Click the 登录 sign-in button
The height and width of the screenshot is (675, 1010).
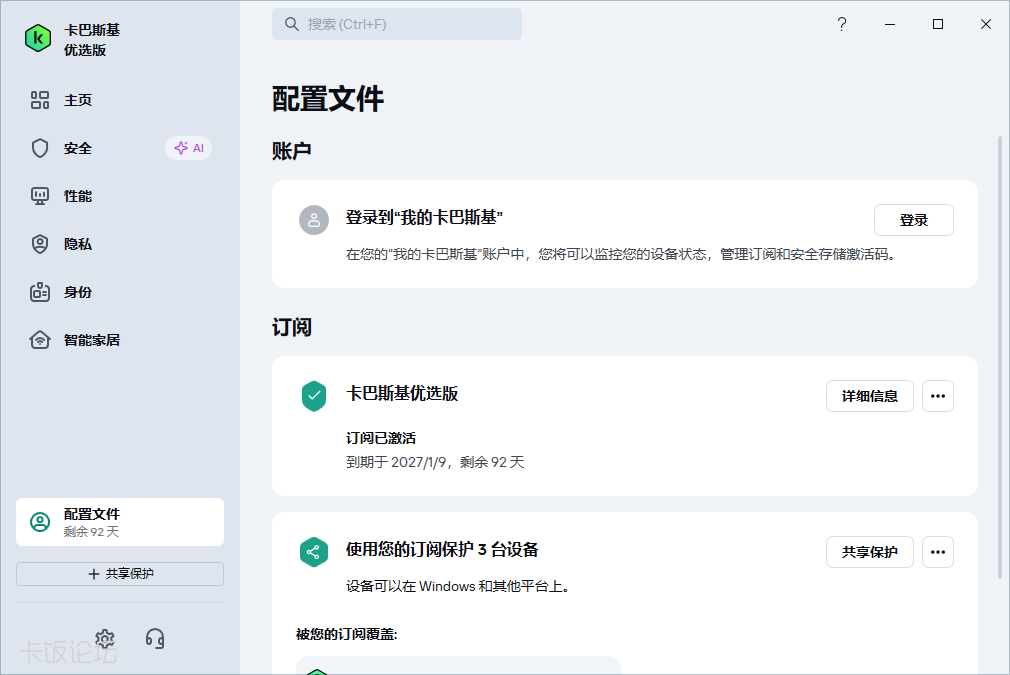[x=913, y=220]
